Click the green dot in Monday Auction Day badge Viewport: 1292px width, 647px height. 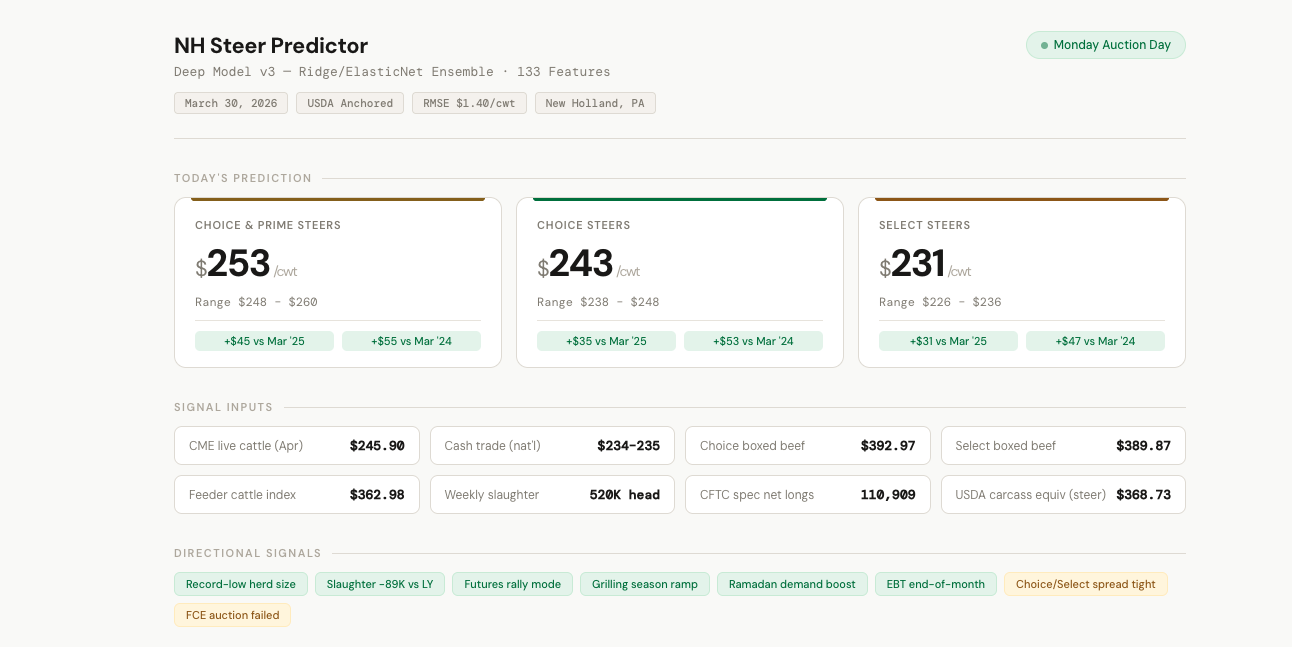(1044, 45)
